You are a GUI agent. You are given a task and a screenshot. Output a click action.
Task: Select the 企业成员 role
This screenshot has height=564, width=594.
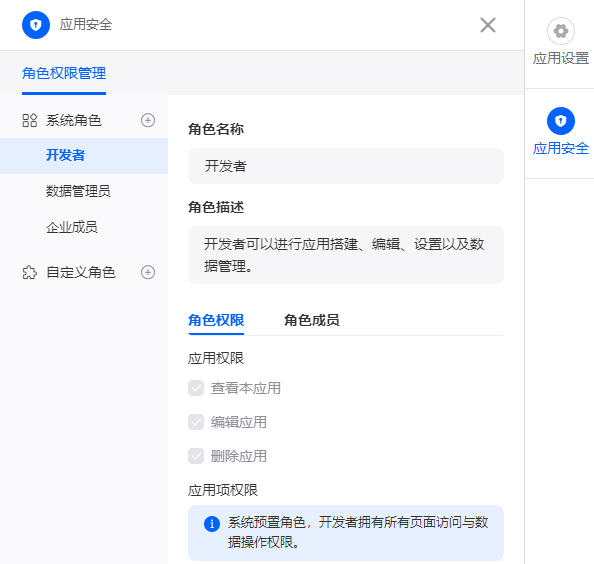coord(84,227)
